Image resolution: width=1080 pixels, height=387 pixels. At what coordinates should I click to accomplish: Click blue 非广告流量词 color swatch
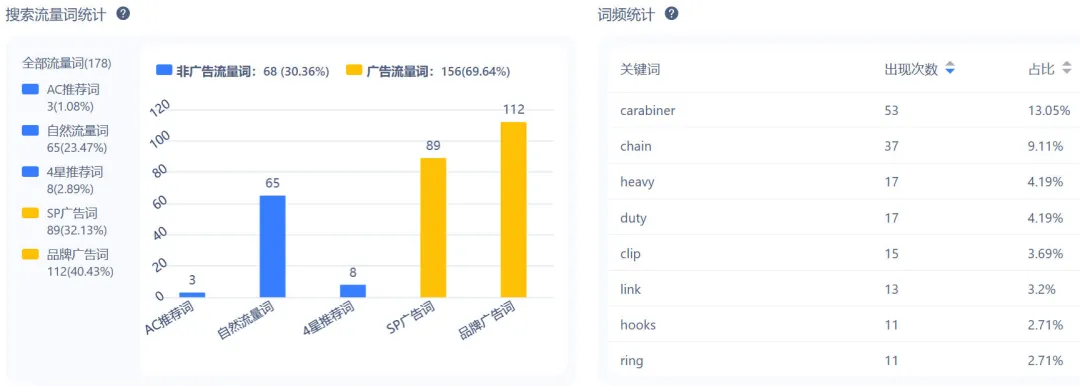coord(164,70)
